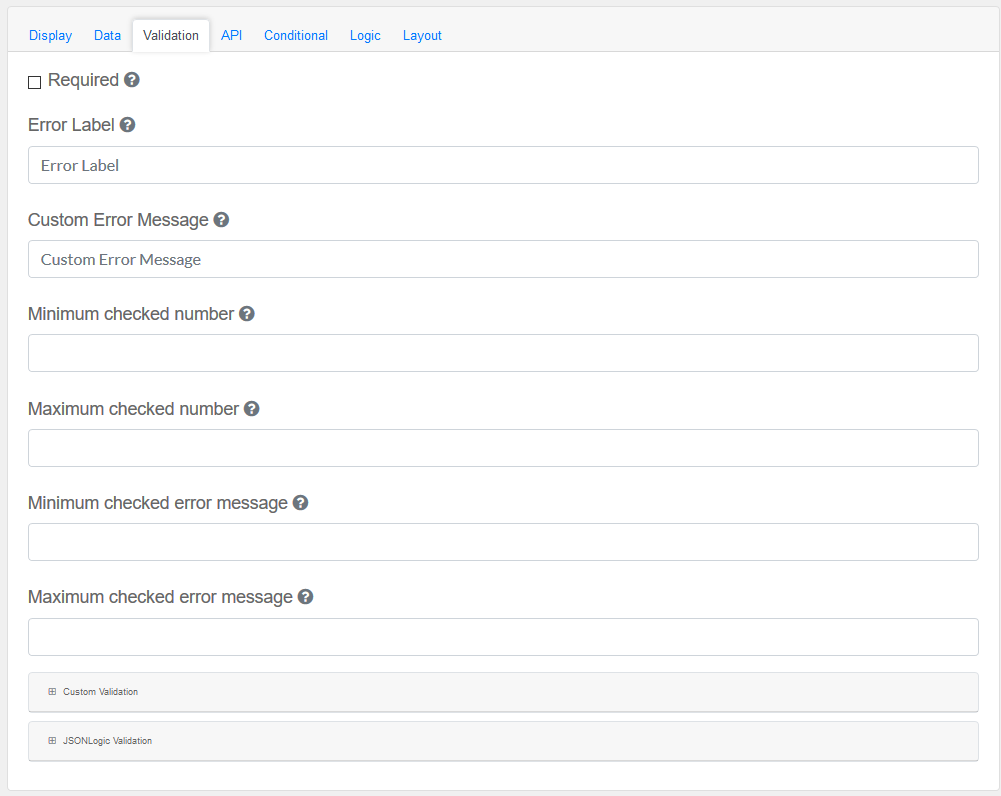Screen dimensions: 1001x796
Task: Expand the Custom Validation panel
Action: 100,692
